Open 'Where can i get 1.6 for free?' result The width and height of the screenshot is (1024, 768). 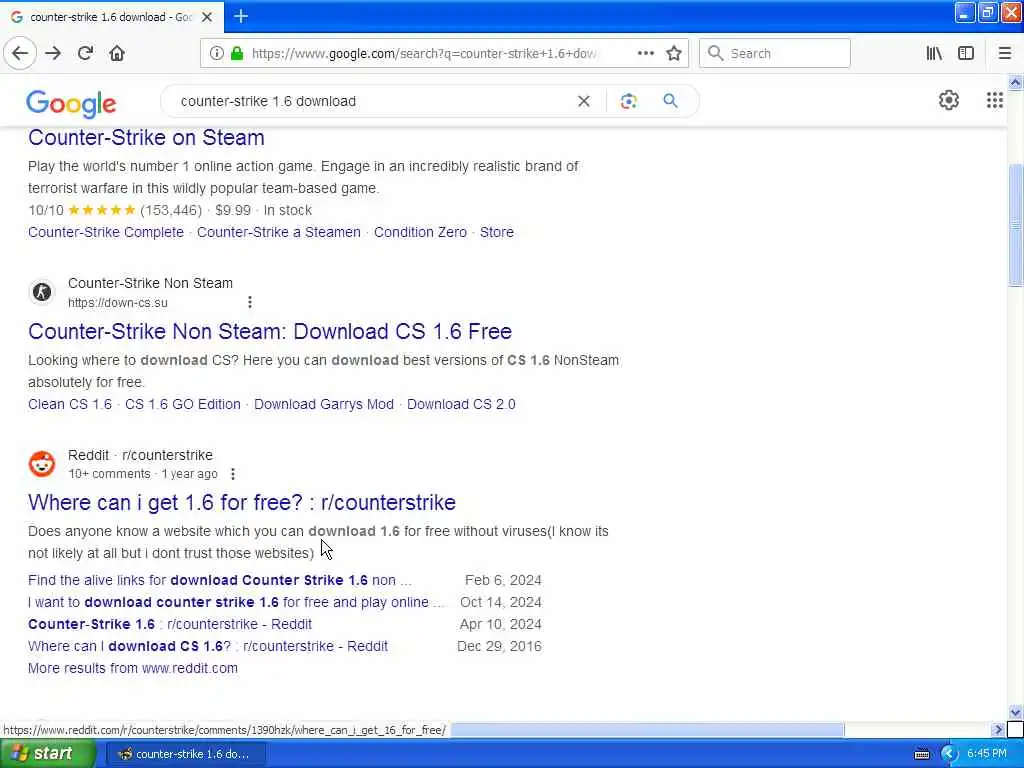click(x=242, y=503)
